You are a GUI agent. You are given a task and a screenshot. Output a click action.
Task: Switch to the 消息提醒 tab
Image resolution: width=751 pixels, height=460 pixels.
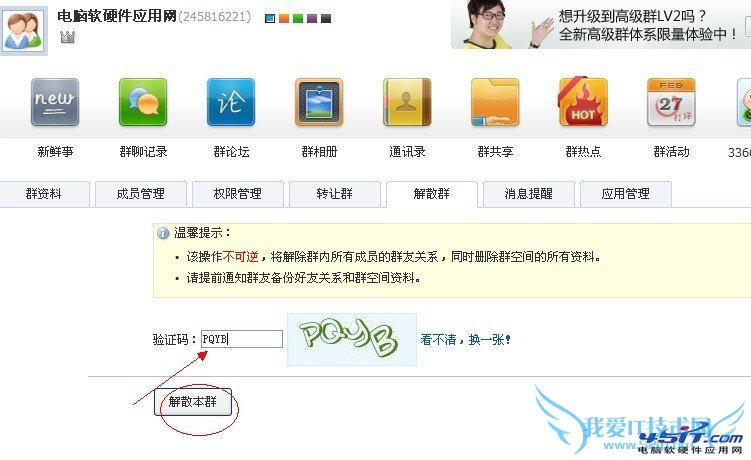529,194
